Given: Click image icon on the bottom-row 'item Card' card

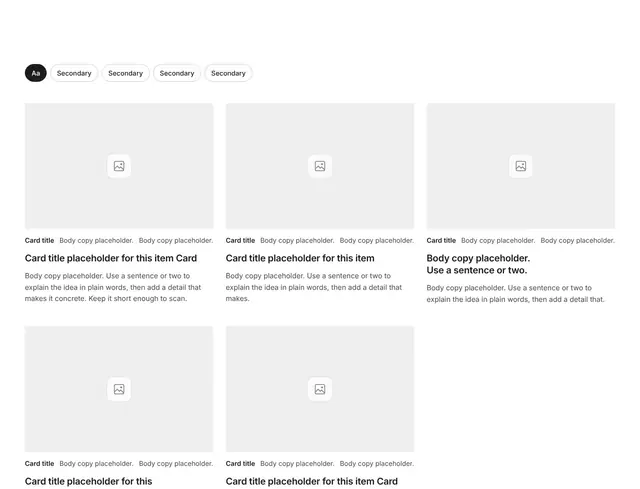Looking at the screenshot, I should click(x=320, y=389).
